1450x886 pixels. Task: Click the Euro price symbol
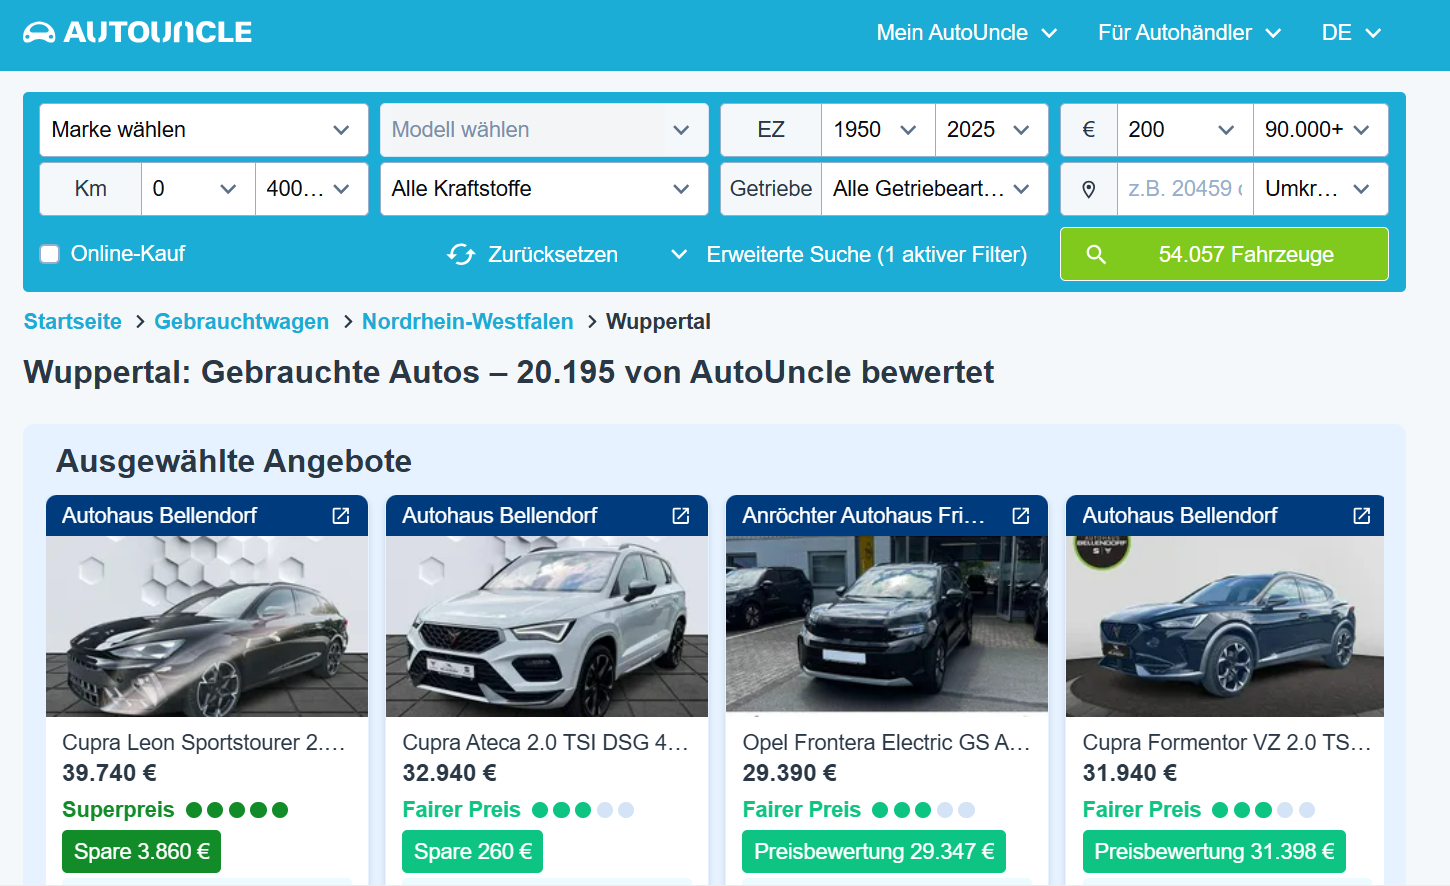1089,130
